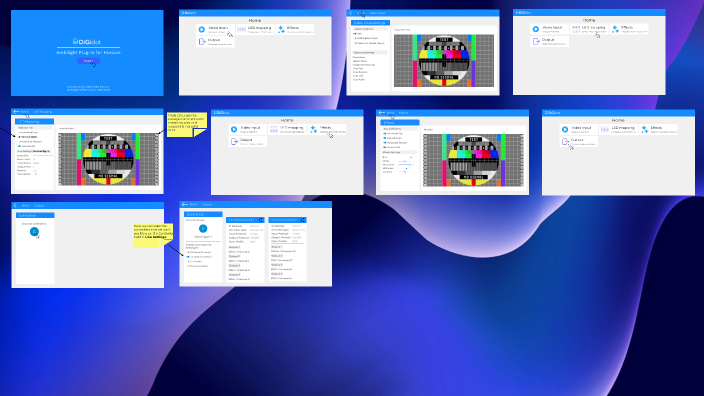
Task: Click round search button above 'Search again'
Action: [x=203, y=229]
